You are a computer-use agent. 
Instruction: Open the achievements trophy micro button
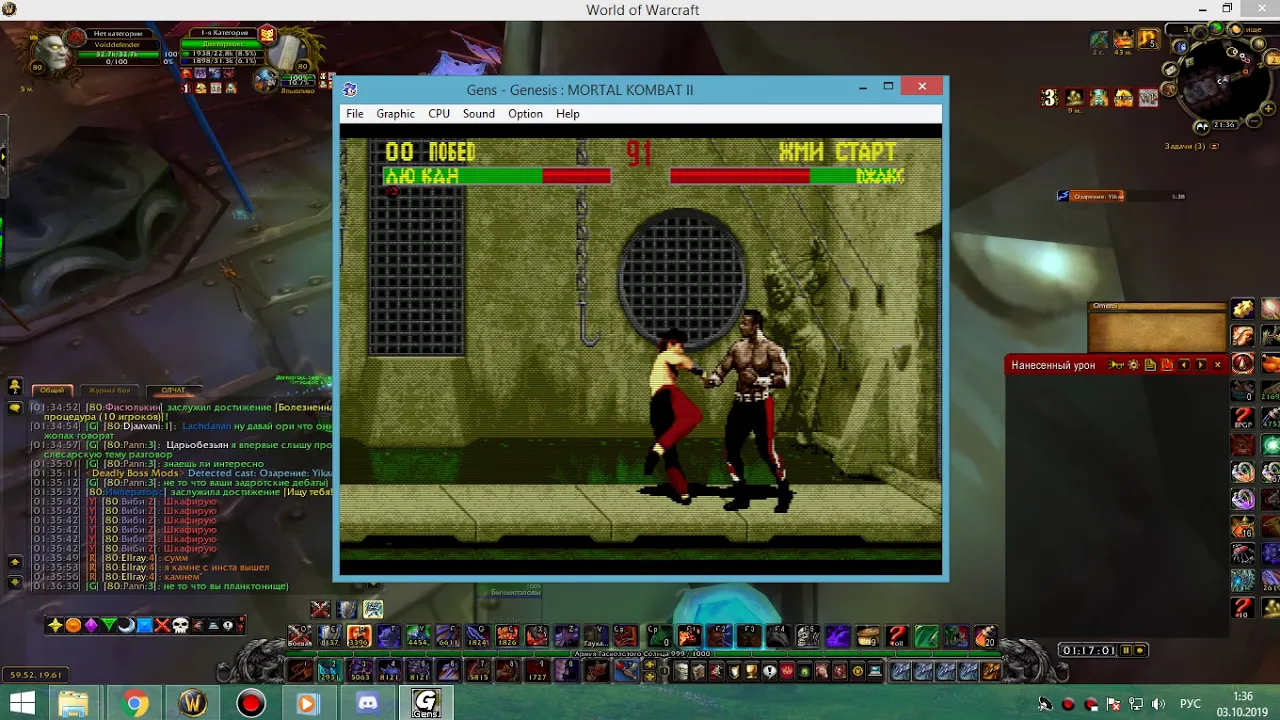[751, 671]
